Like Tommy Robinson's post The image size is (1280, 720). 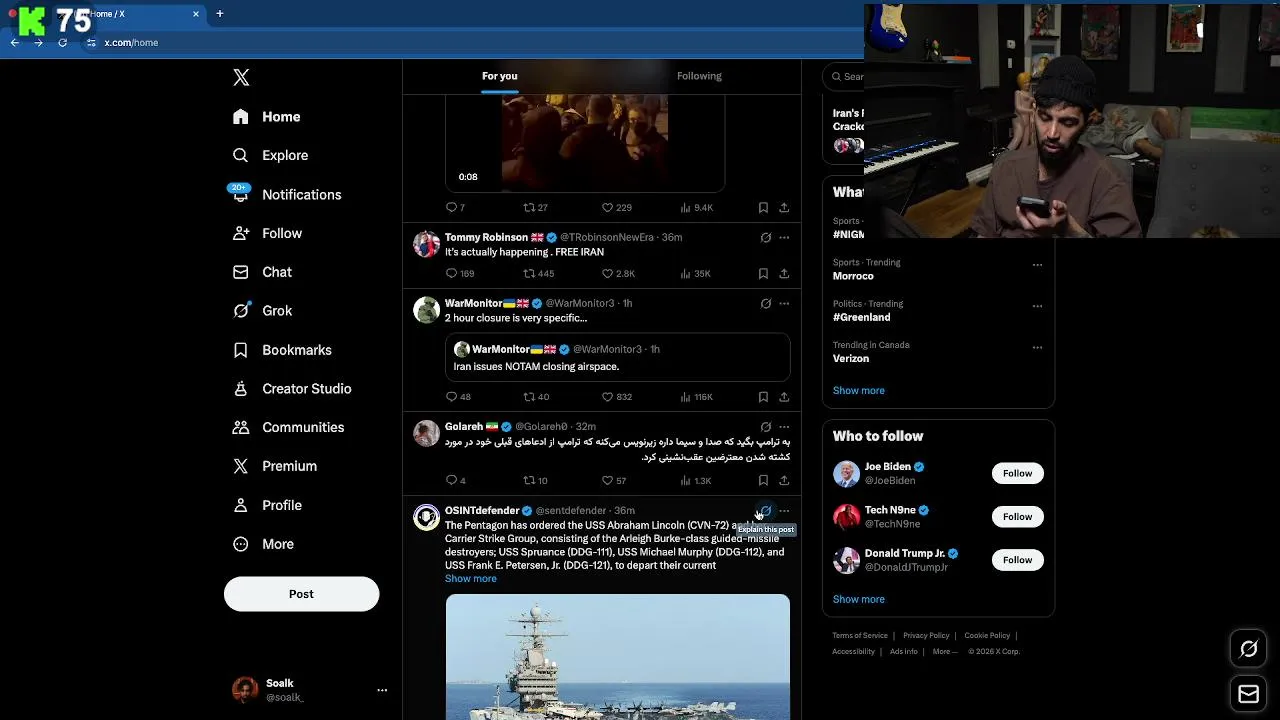tap(618, 273)
